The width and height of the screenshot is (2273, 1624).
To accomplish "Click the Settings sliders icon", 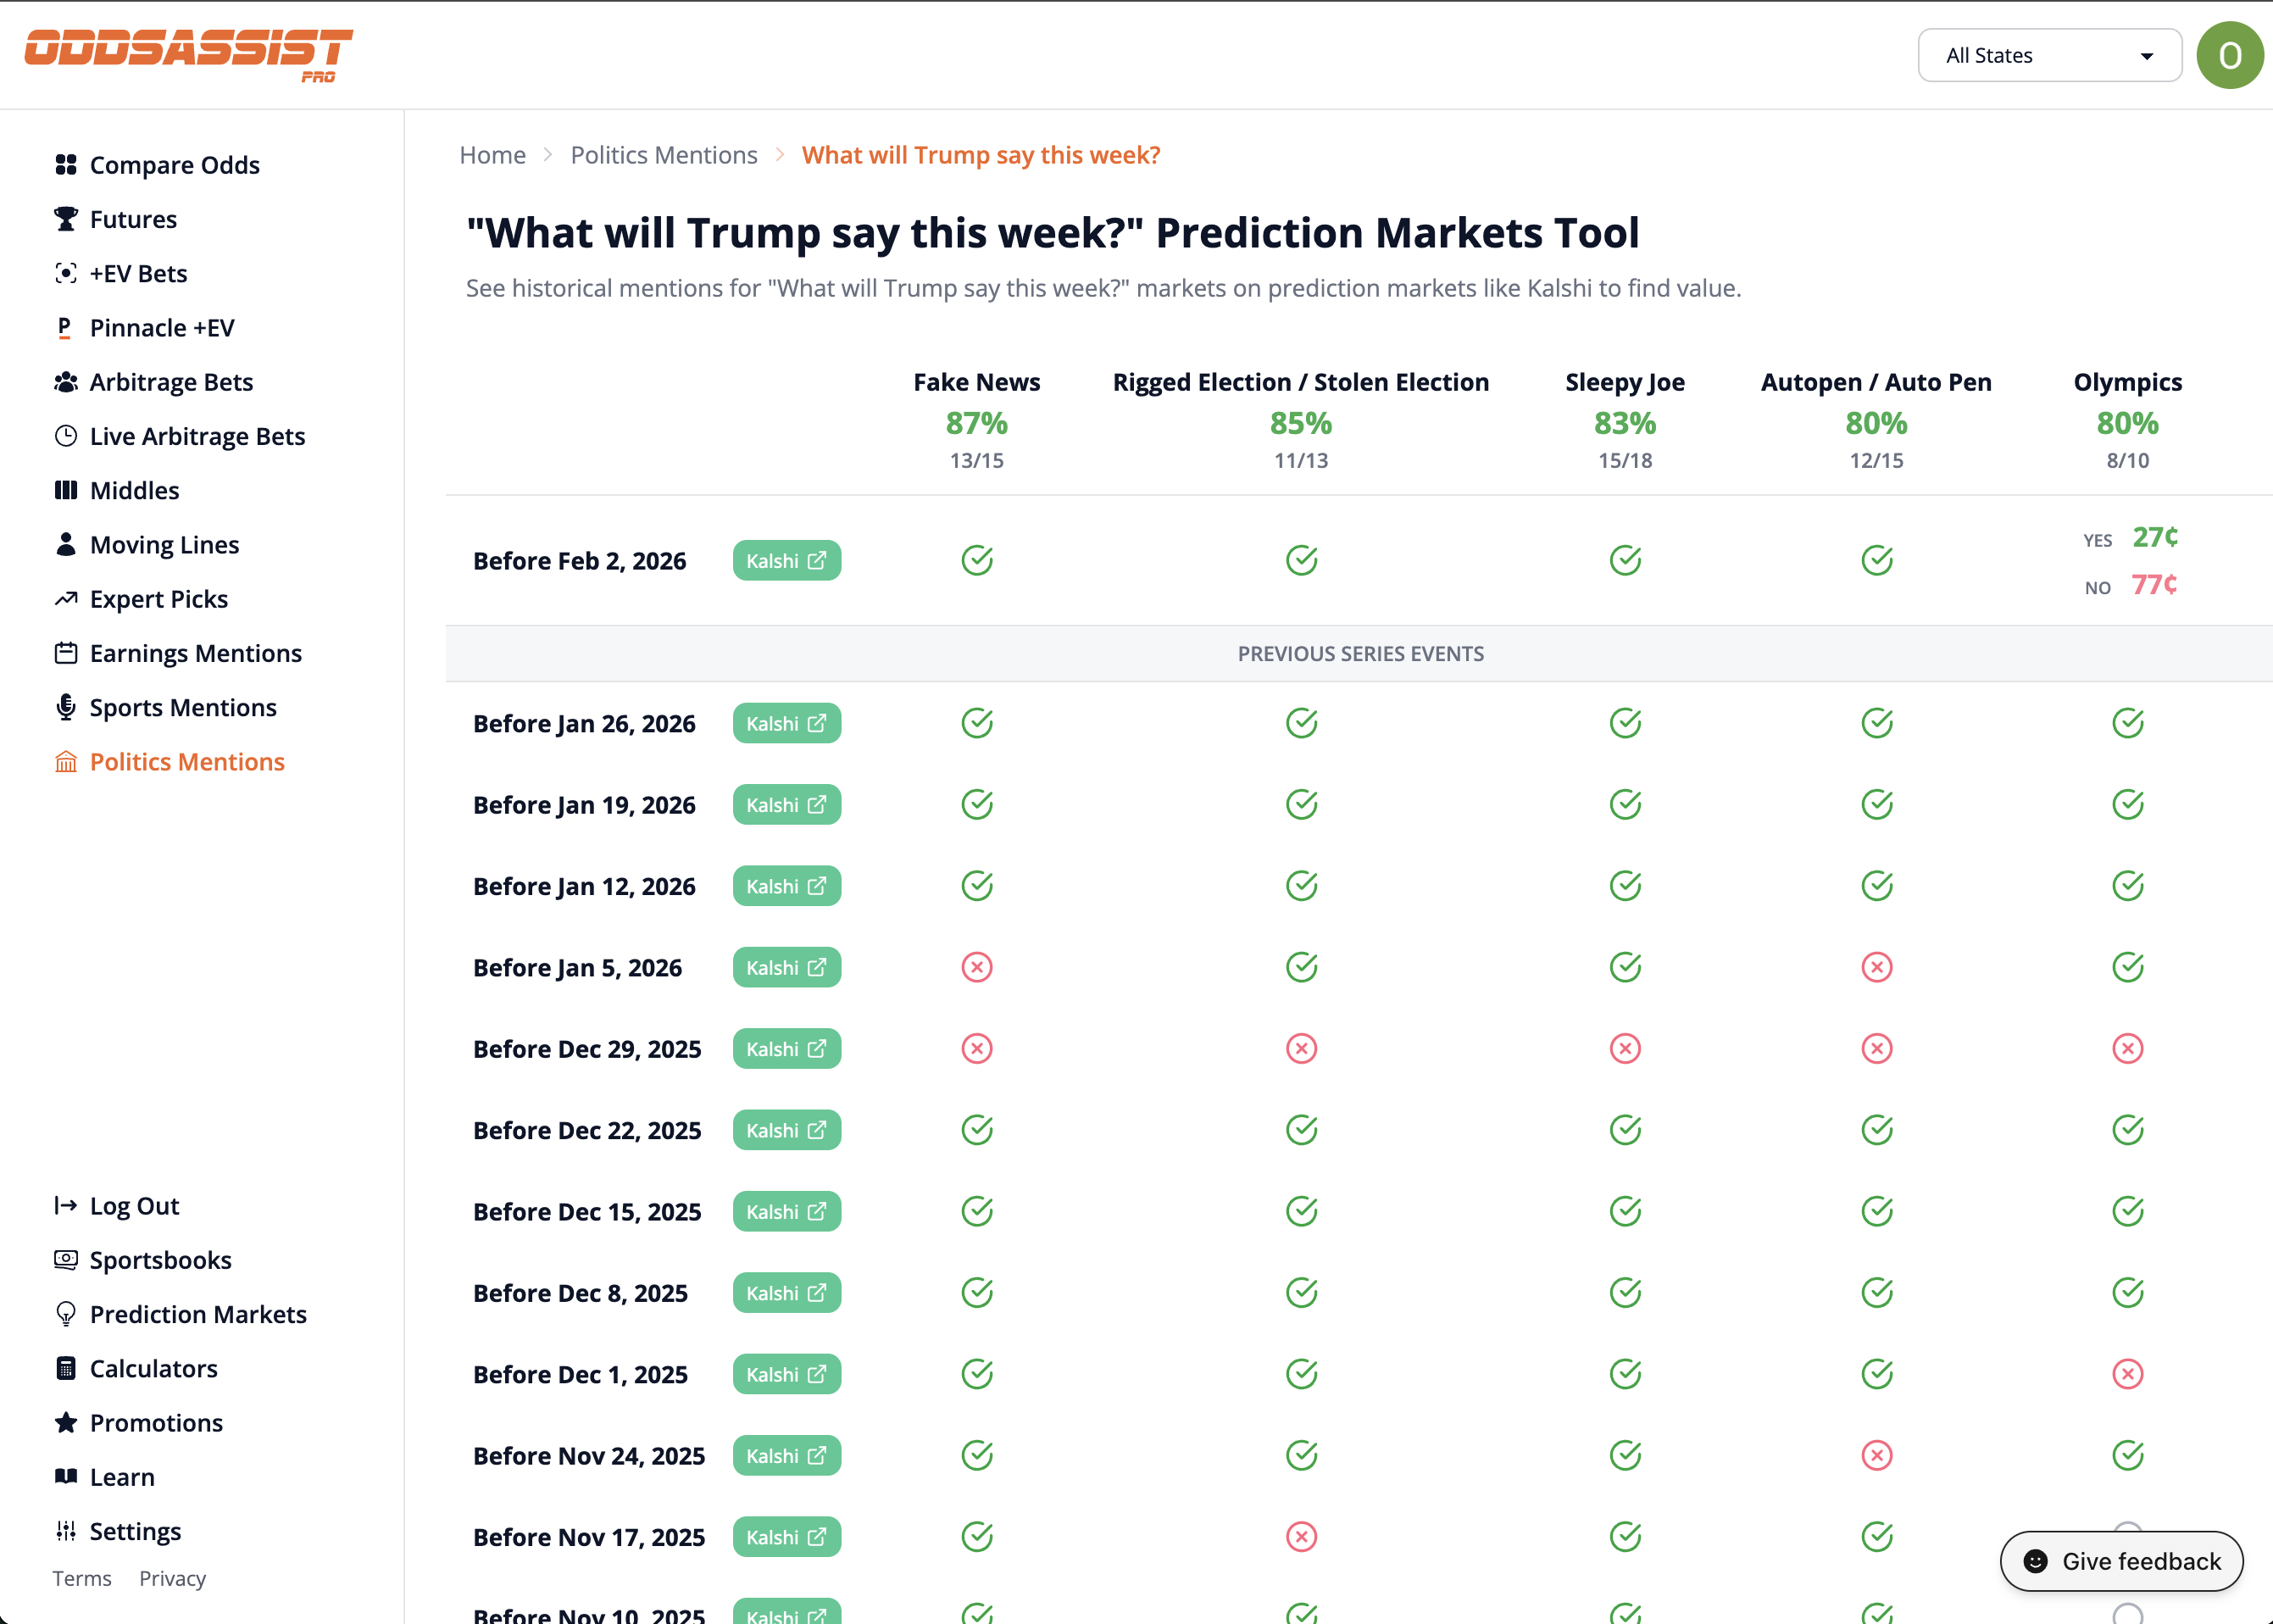I will (x=66, y=1531).
